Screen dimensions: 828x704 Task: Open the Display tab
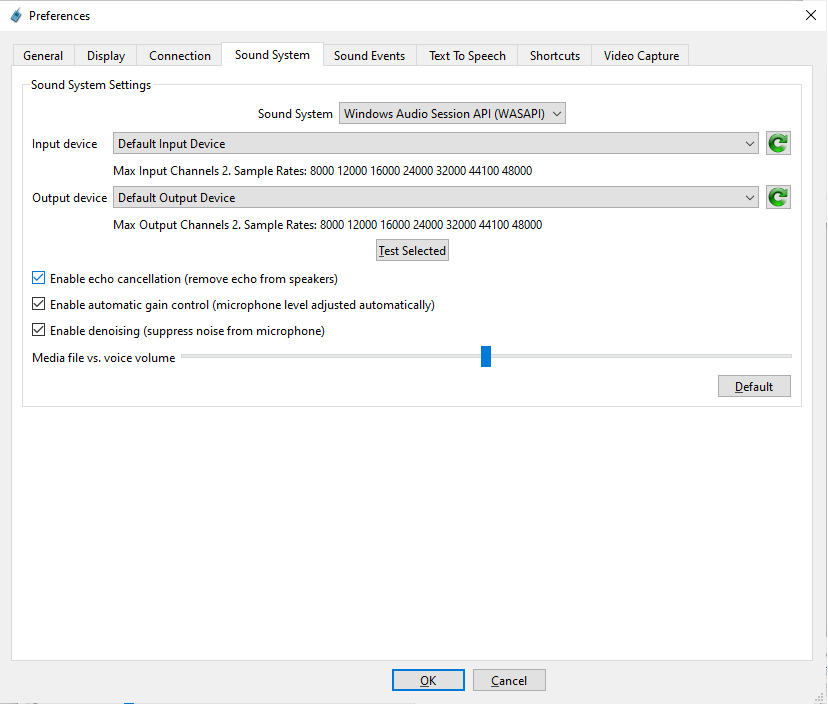coord(106,56)
